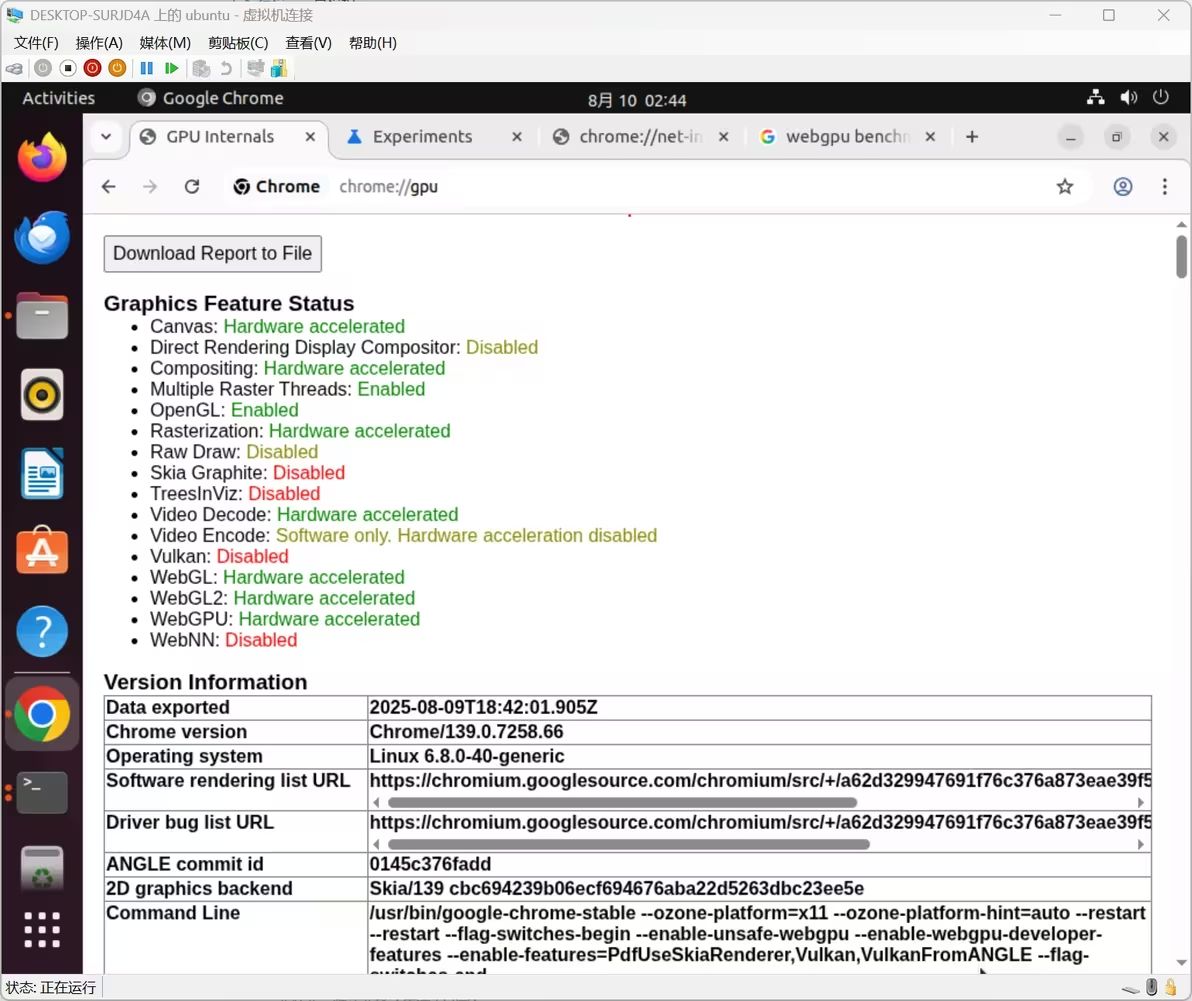Go back in Chrome
Screen dimensions: 1192x1001
coord(109,187)
